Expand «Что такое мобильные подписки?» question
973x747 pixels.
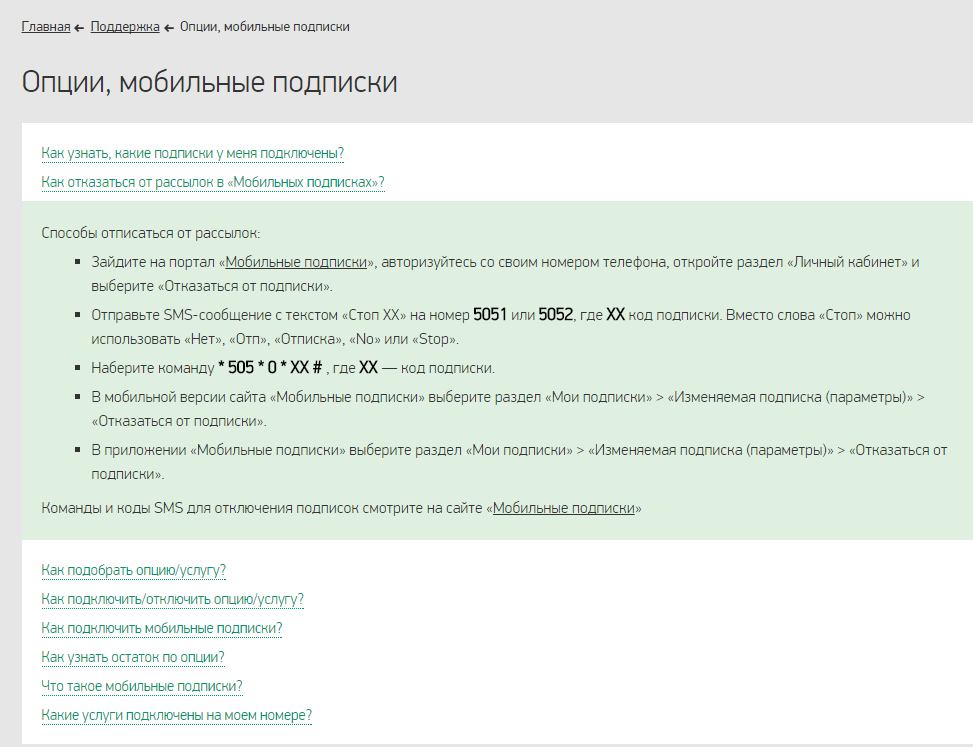tap(142, 686)
